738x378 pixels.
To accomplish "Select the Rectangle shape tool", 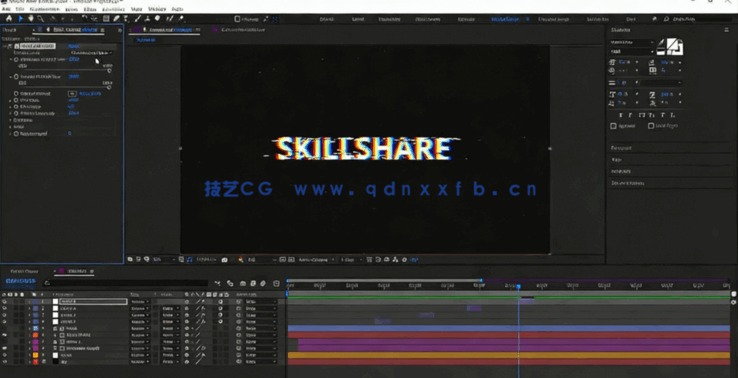I will 106,19.
